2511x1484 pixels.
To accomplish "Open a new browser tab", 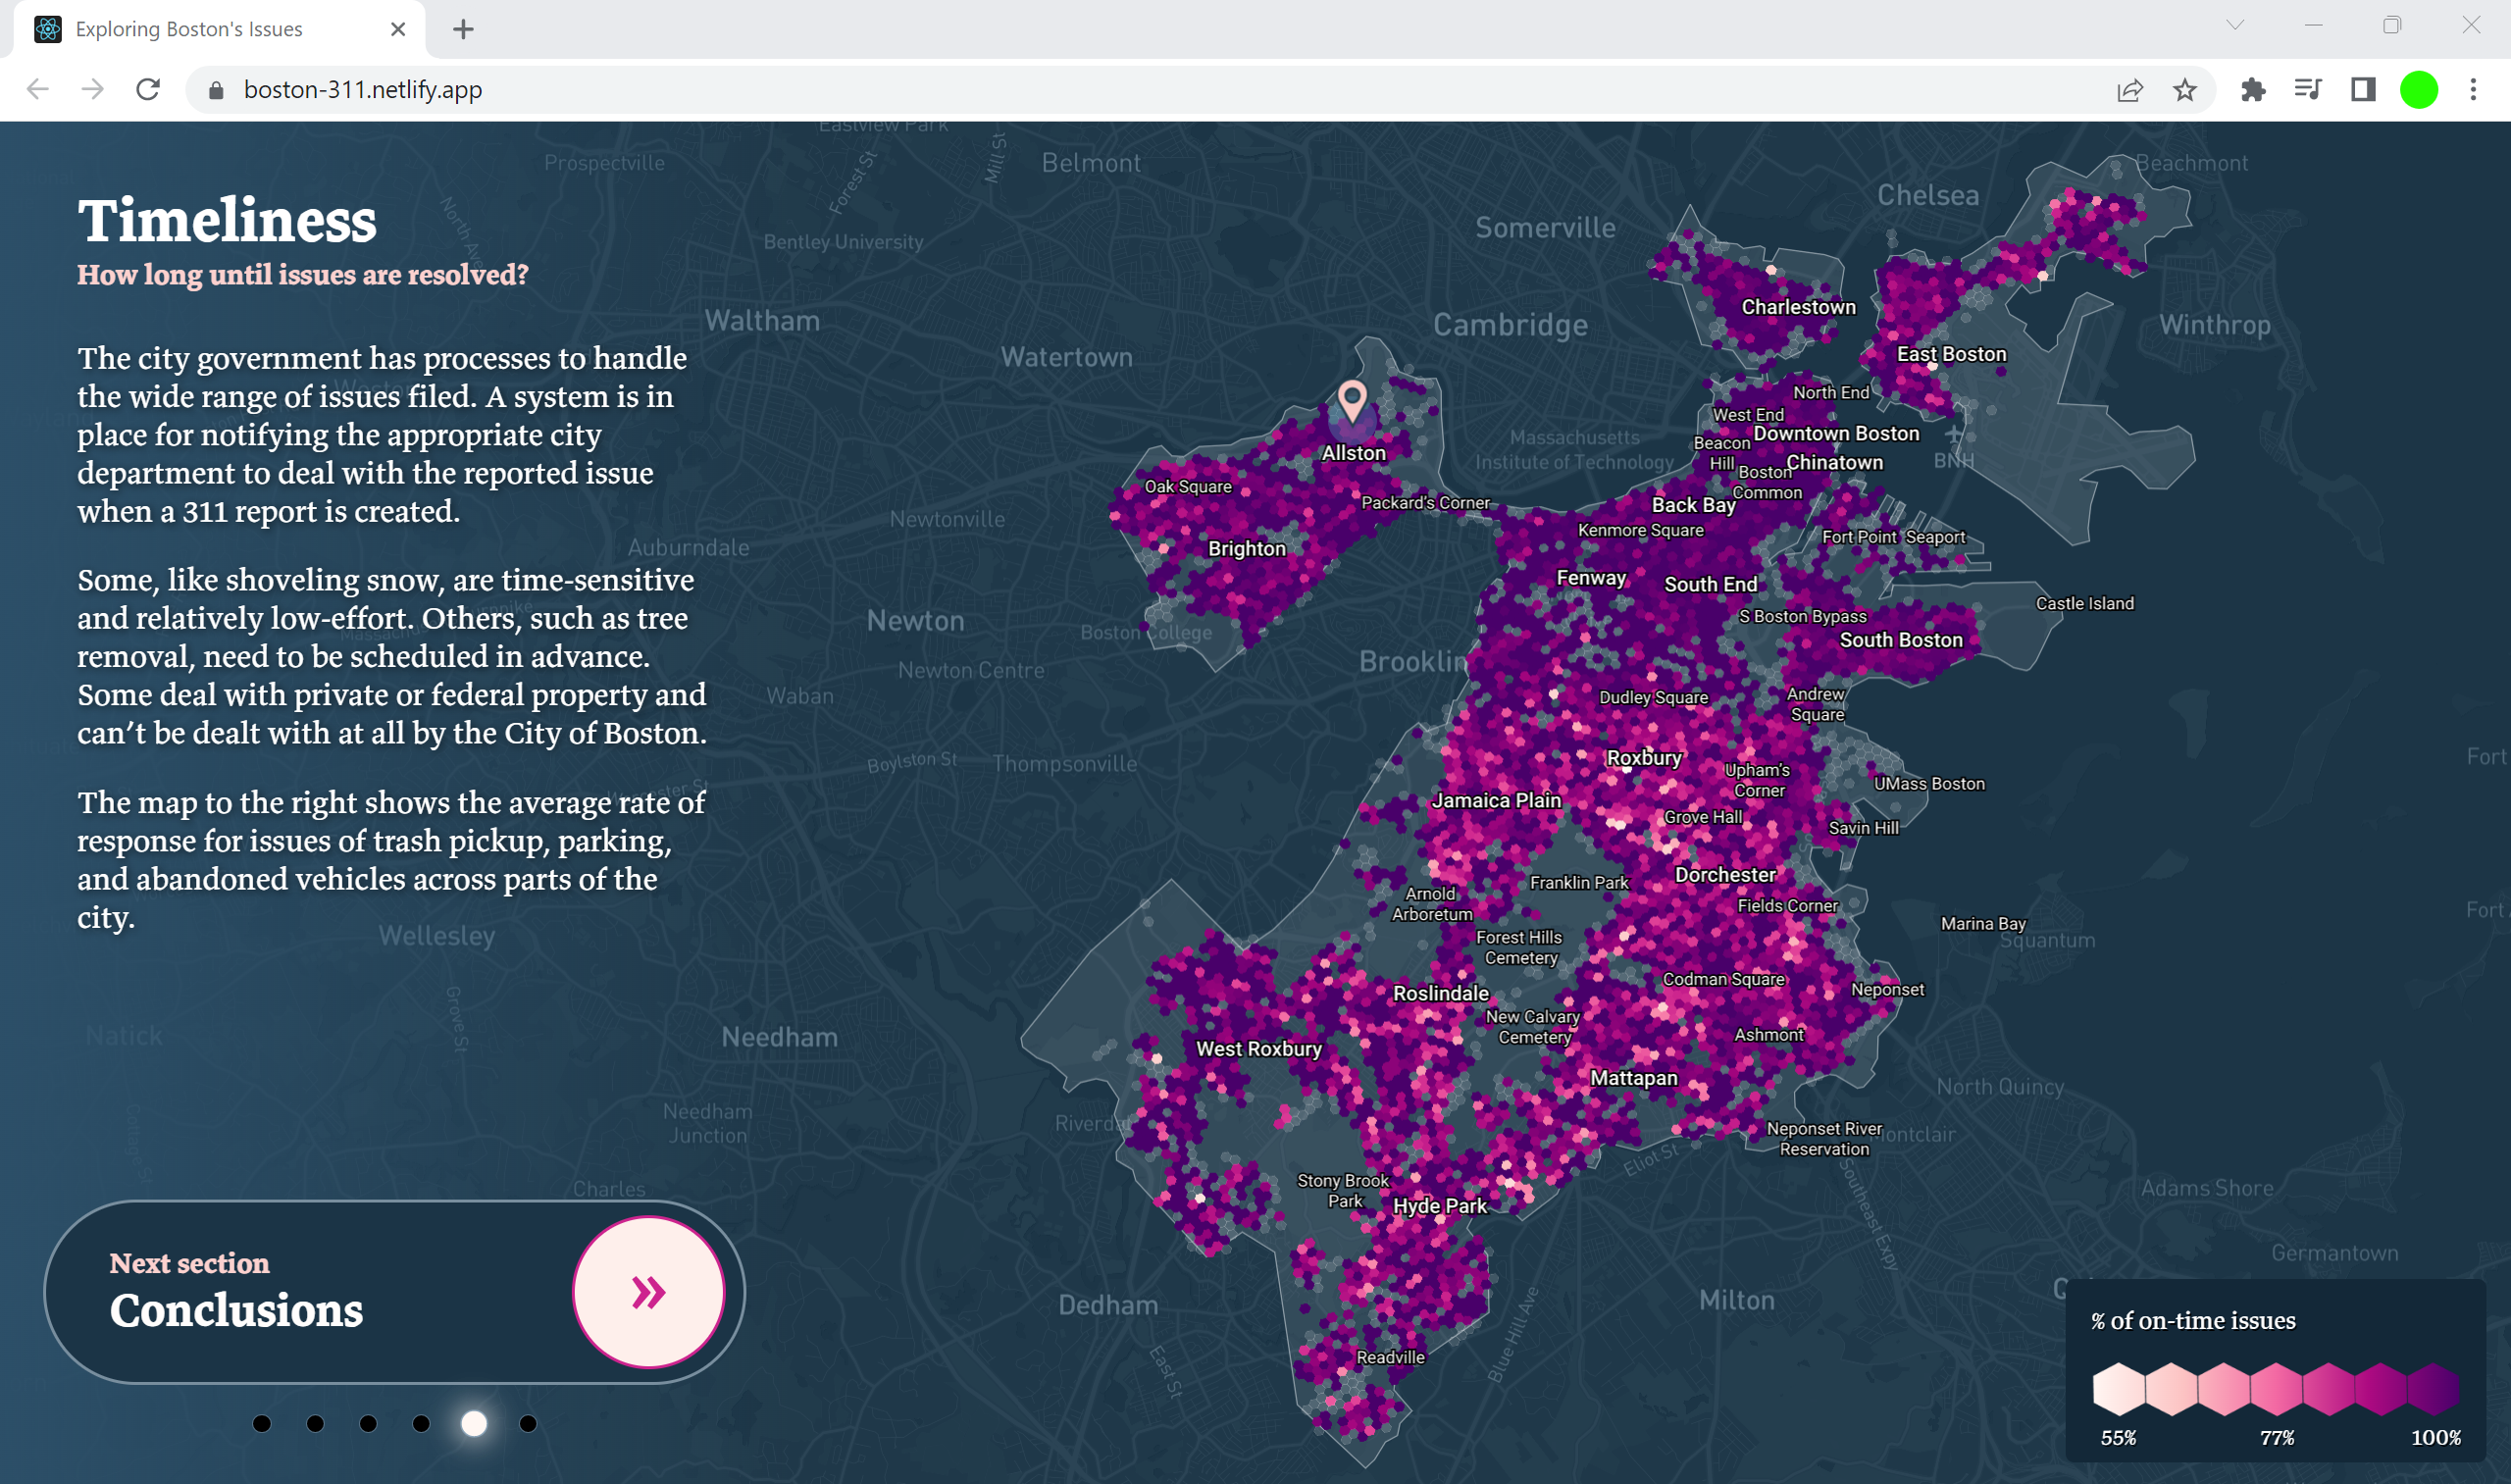I will point(463,29).
